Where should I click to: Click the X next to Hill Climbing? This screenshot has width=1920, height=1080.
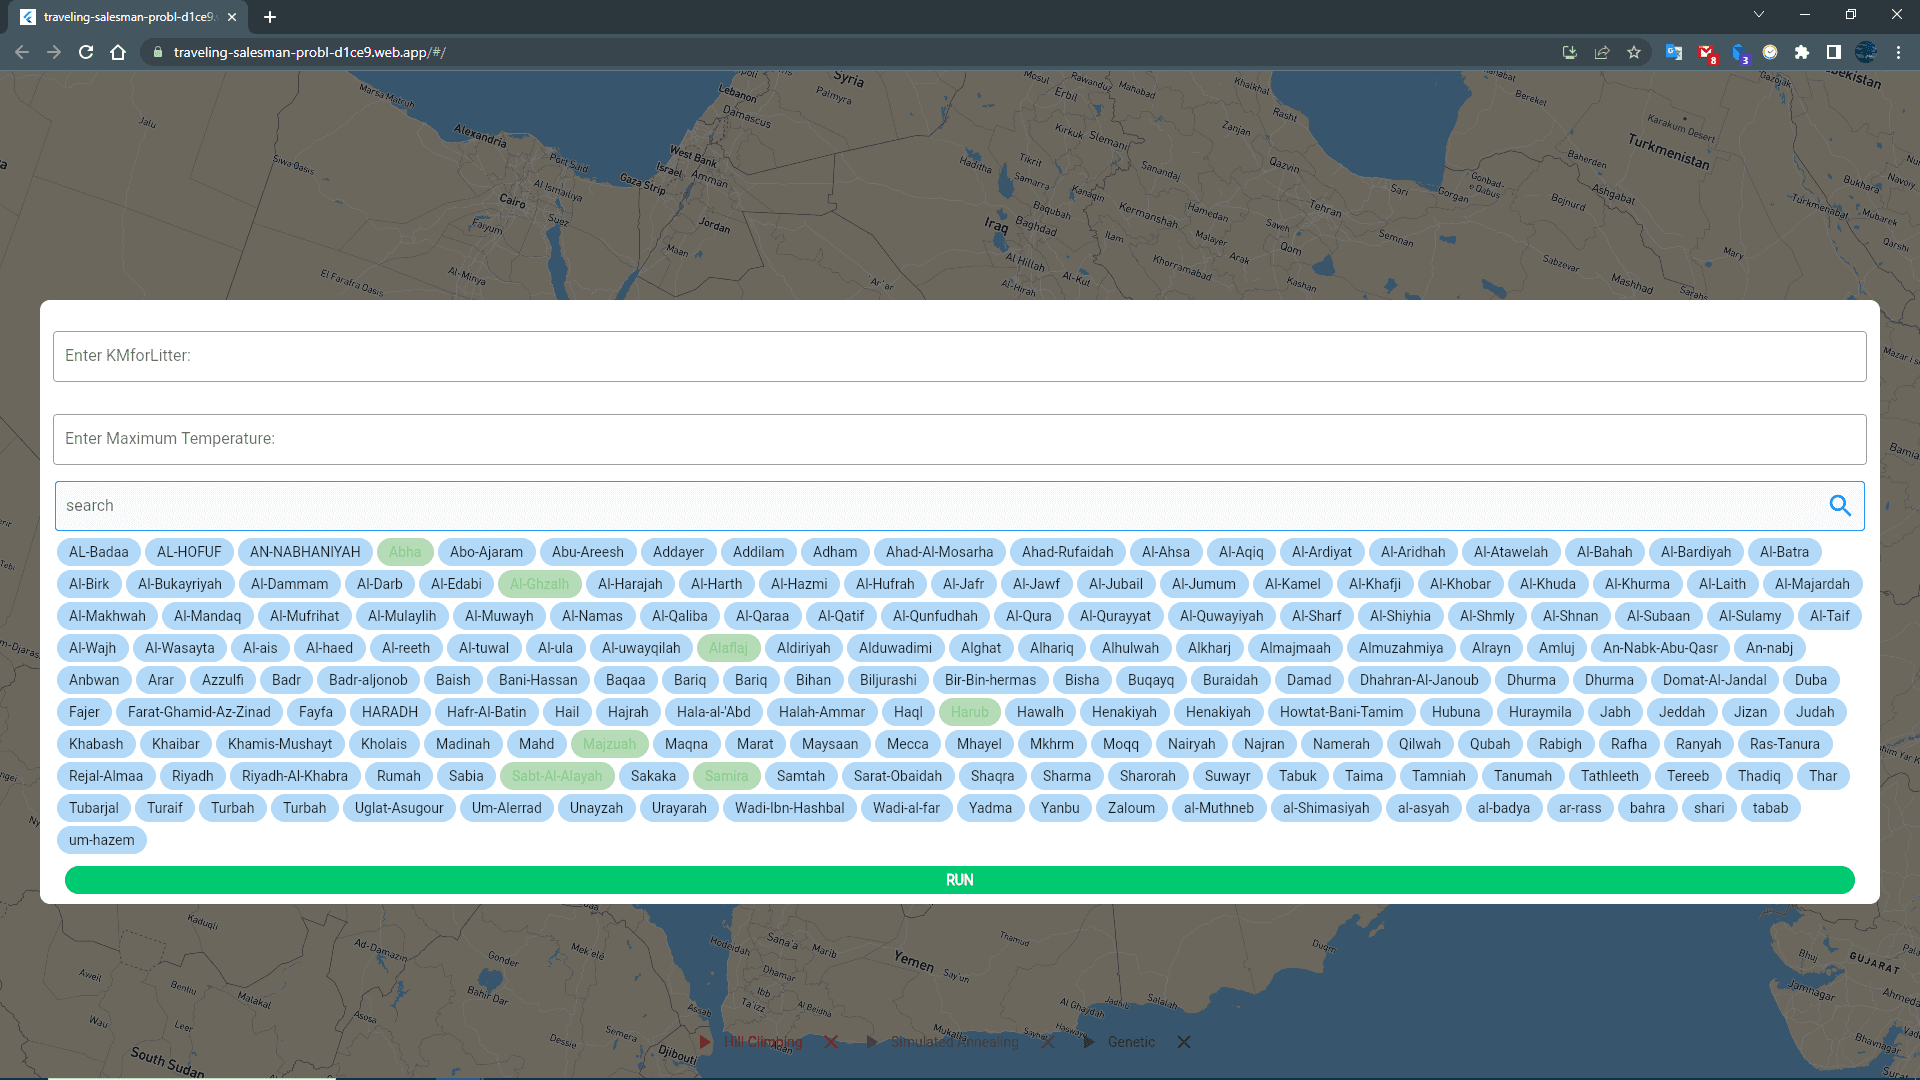pyautogui.click(x=831, y=1042)
